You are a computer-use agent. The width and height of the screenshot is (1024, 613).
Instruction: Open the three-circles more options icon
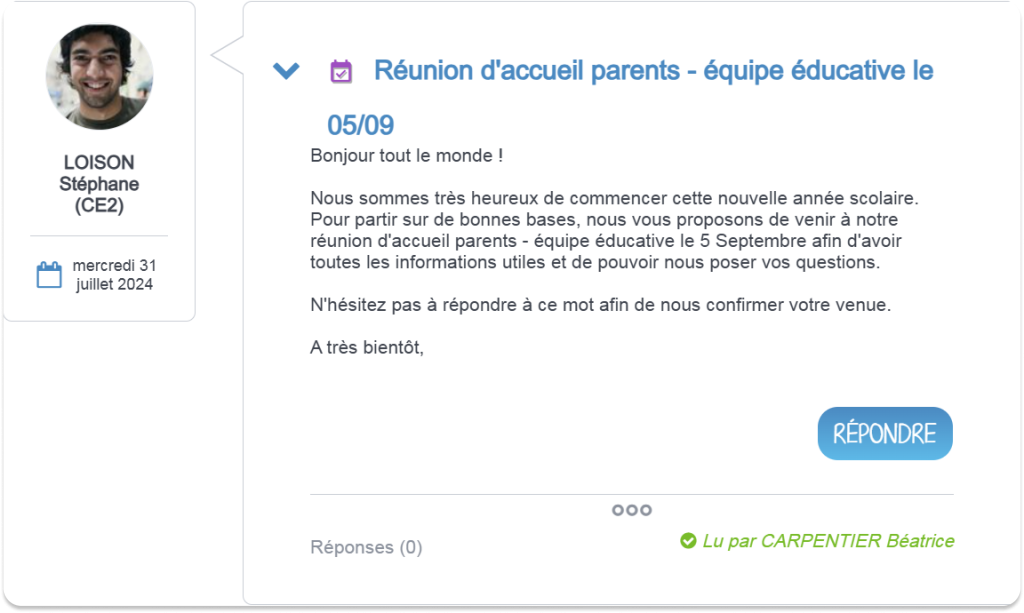click(x=631, y=510)
